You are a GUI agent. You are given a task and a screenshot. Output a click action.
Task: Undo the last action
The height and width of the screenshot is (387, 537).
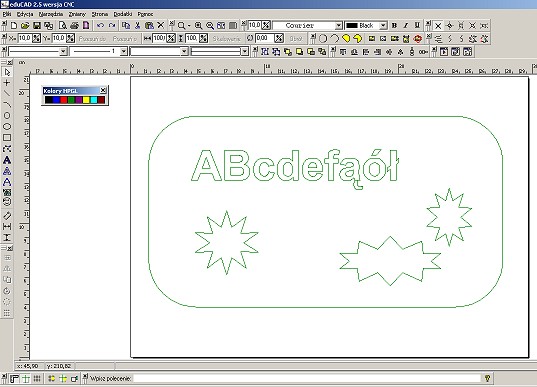(x=100, y=25)
